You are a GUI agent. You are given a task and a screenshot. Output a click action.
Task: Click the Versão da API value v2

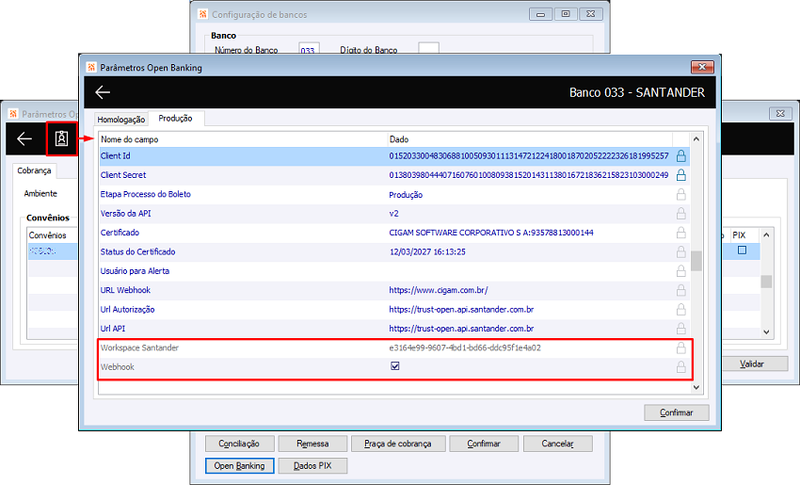(394, 214)
